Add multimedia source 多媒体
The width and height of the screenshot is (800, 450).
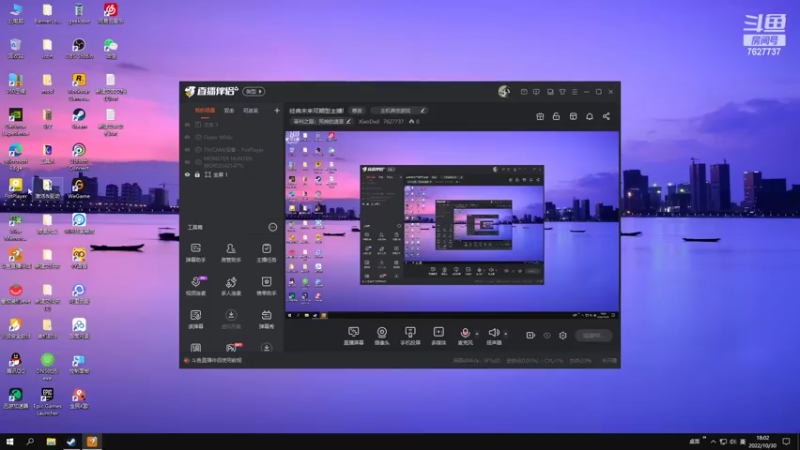point(438,336)
